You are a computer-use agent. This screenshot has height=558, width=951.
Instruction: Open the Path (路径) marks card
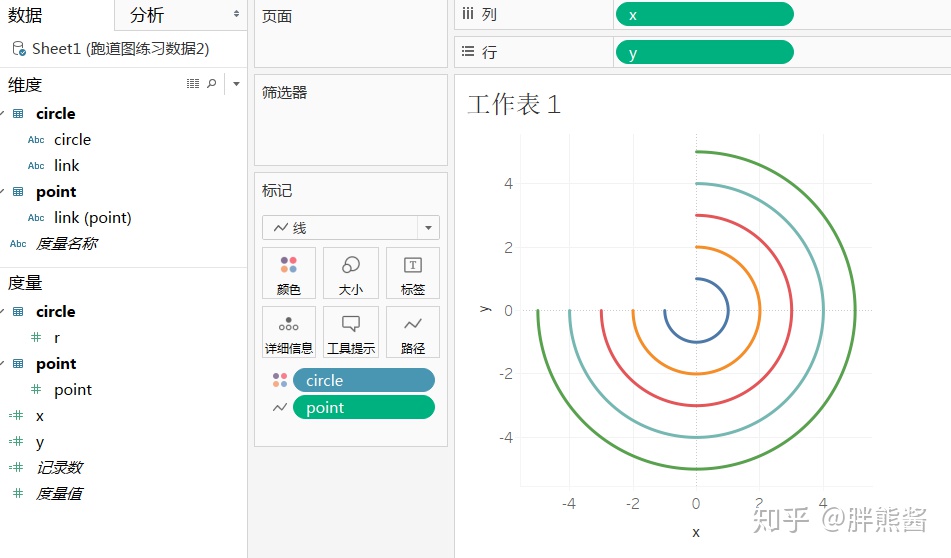[x=412, y=332]
